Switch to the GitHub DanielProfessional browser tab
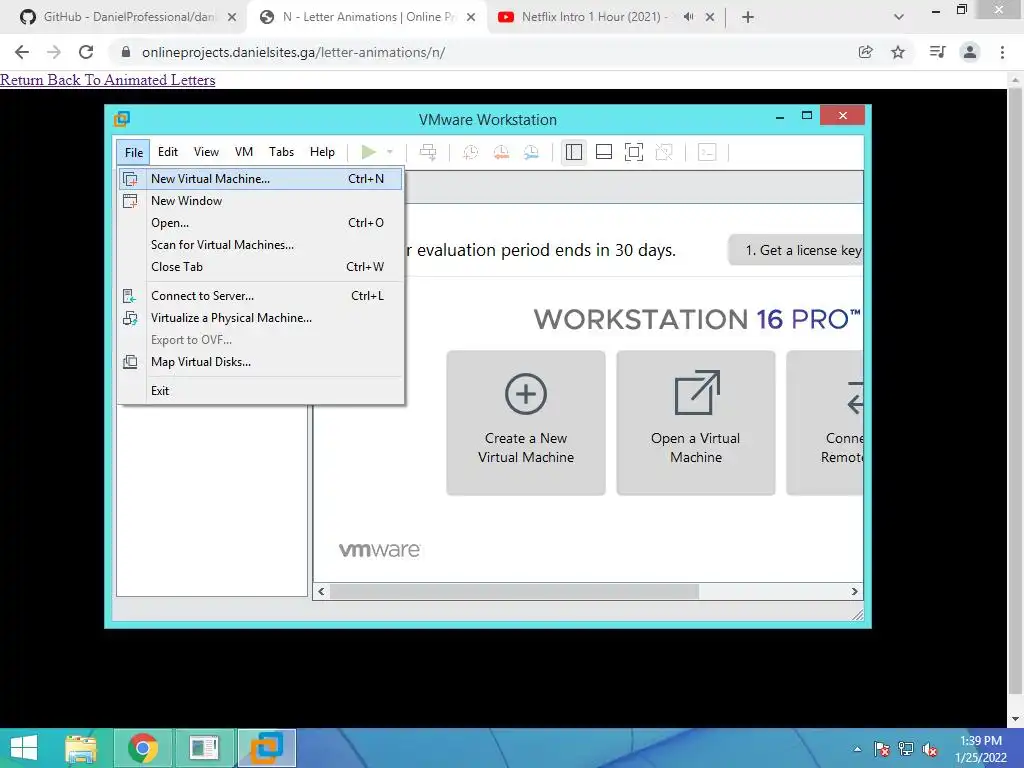Viewport: 1024px width, 768px height. pos(127,17)
